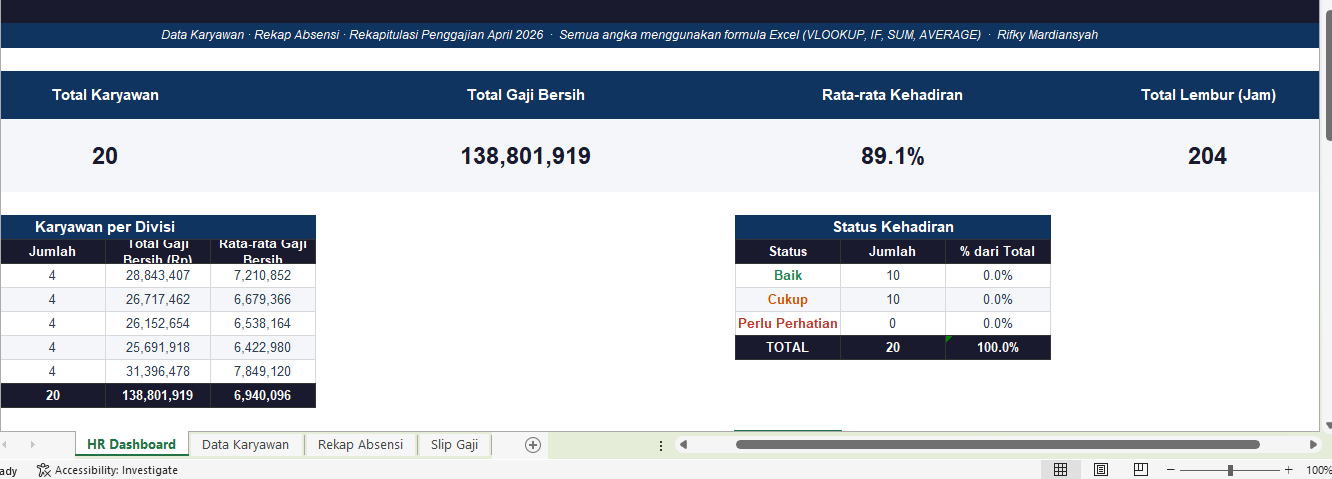Image resolution: width=1332 pixels, height=479 pixels.
Task: Click the zoom slider handle
Action: pyautogui.click(x=1230, y=470)
